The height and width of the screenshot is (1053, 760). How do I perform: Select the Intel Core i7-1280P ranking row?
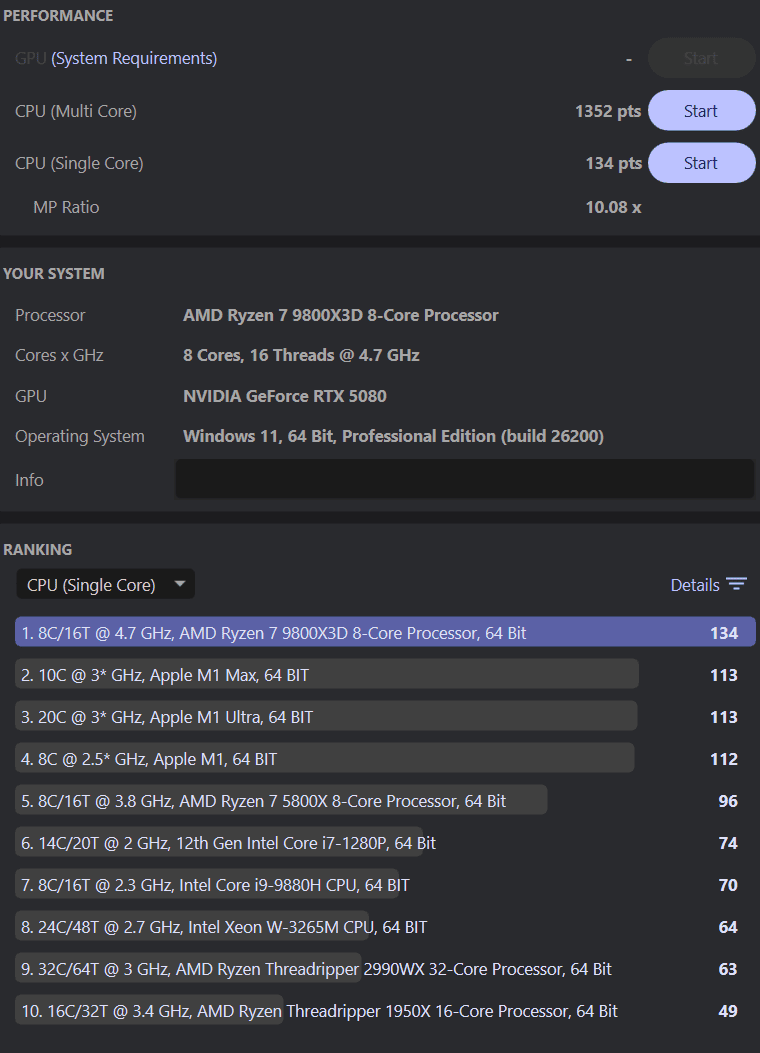pos(385,843)
